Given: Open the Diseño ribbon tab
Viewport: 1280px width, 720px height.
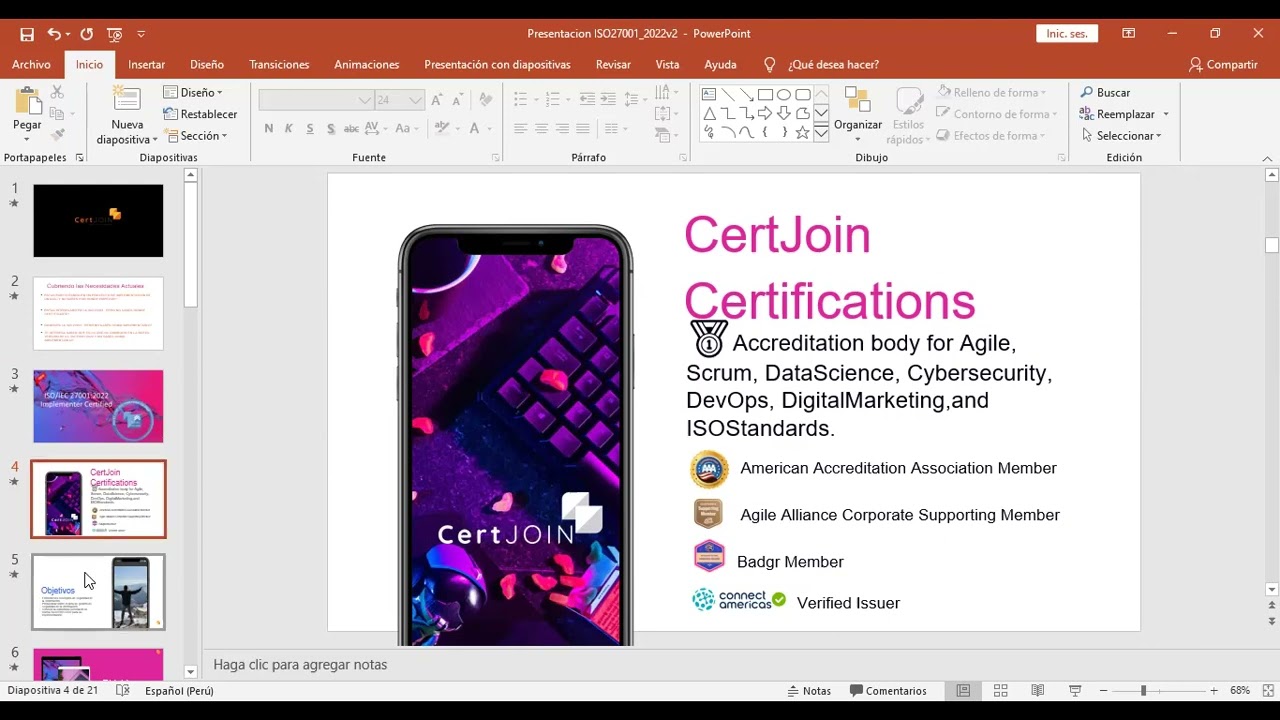Looking at the screenshot, I should [x=207, y=65].
